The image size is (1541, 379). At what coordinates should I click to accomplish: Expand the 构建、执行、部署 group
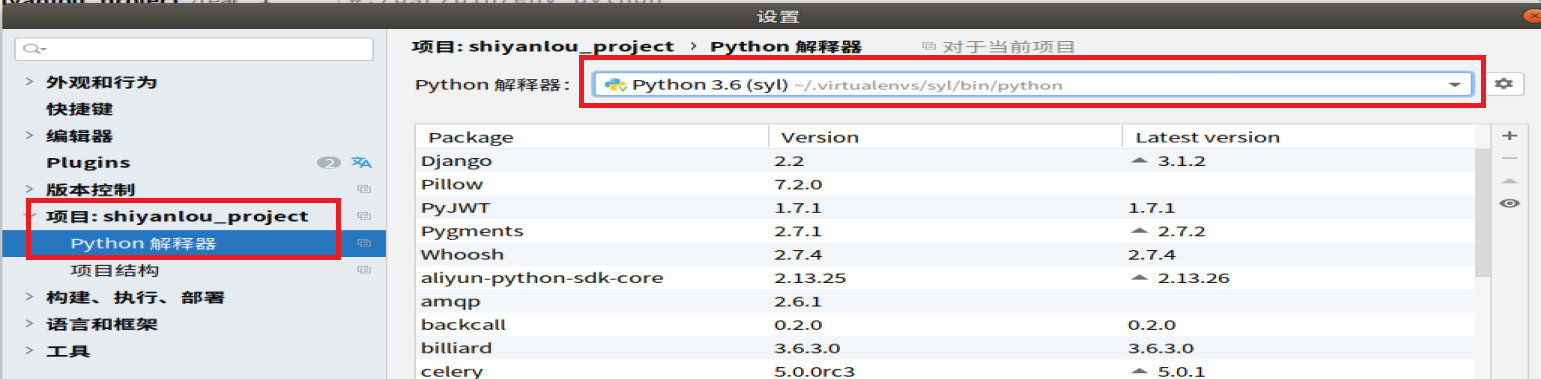[x=30, y=297]
